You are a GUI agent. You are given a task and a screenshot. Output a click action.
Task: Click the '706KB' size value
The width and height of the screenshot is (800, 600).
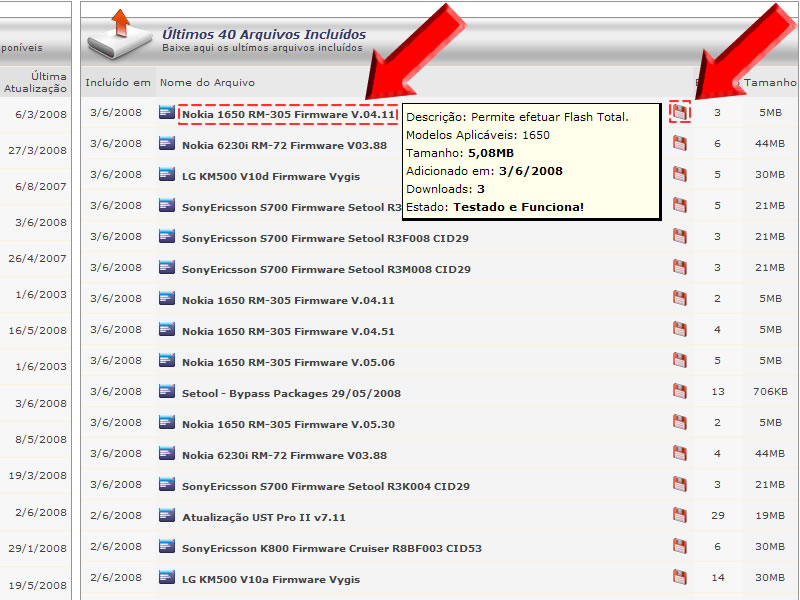tap(770, 392)
